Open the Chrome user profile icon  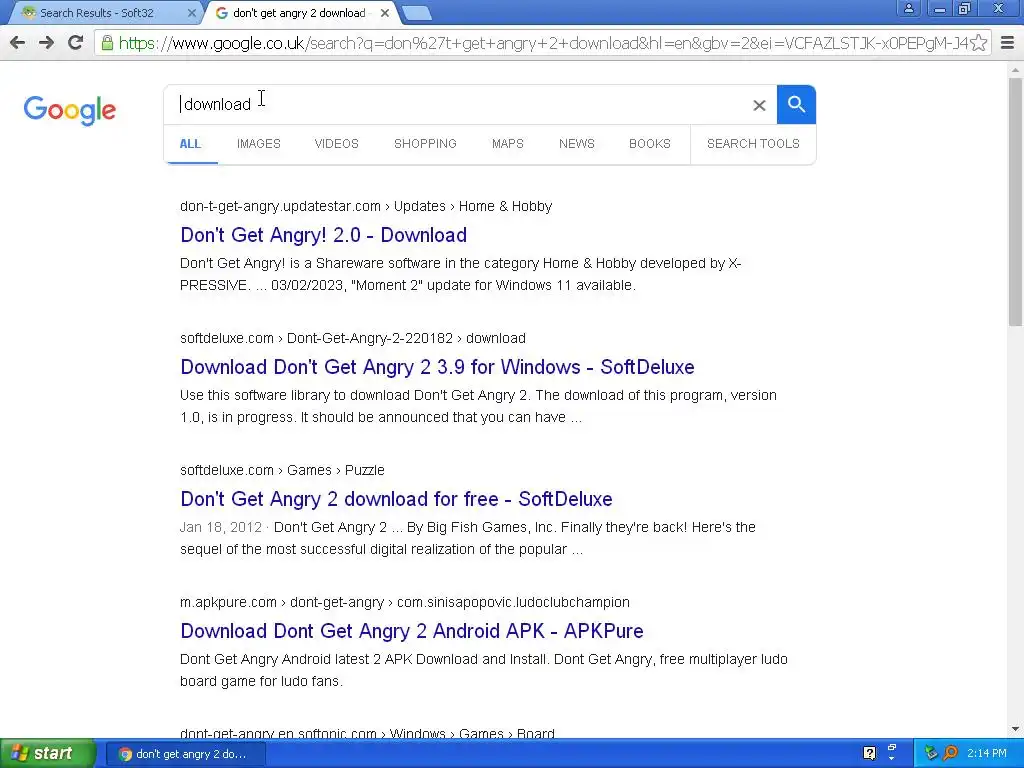coord(908,8)
